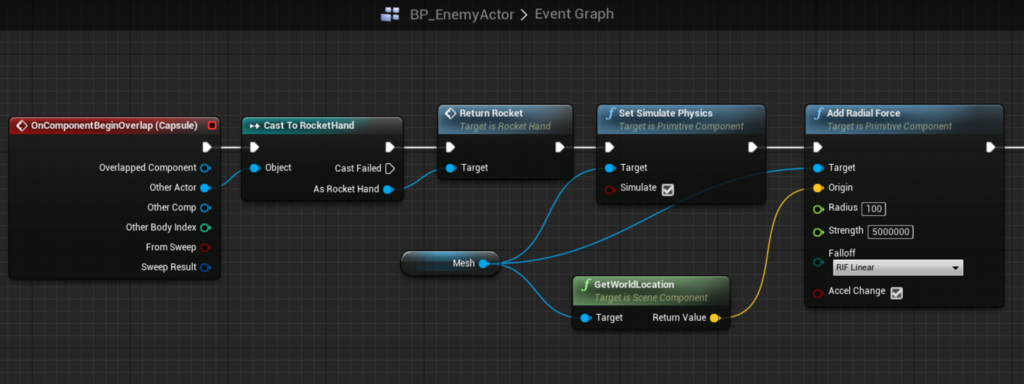Click the Mesh variable output pin
The image size is (1024, 384).
[483, 264]
